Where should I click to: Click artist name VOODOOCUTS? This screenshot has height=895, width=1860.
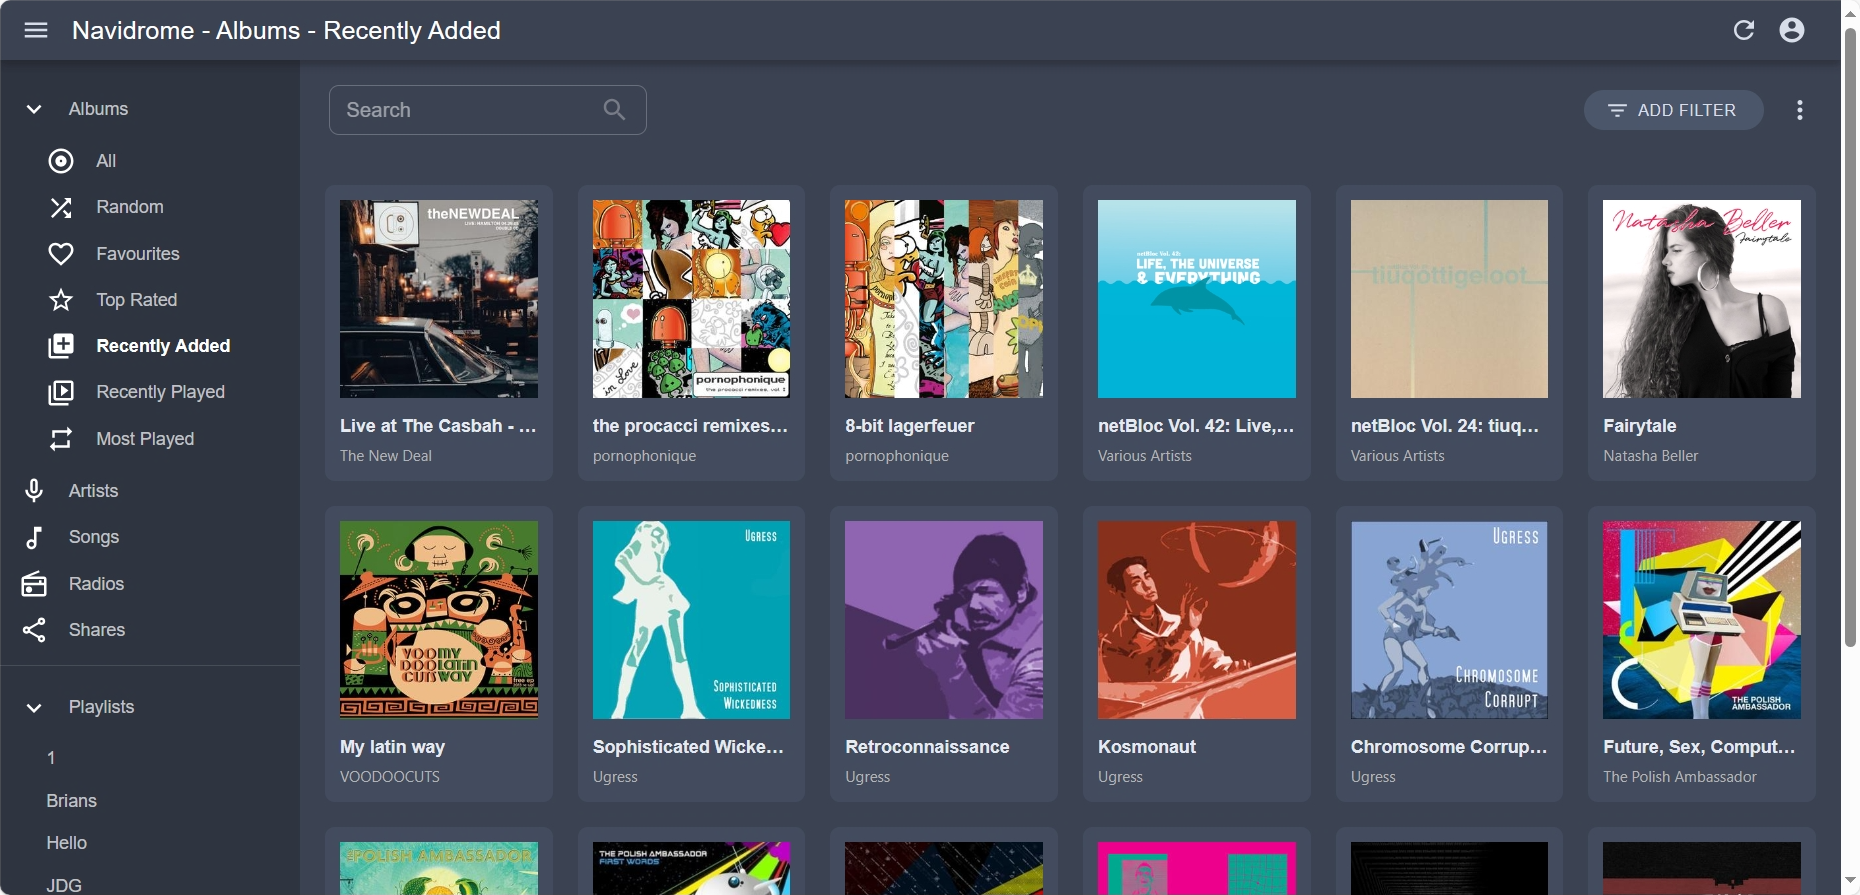click(x=390, y=777)
